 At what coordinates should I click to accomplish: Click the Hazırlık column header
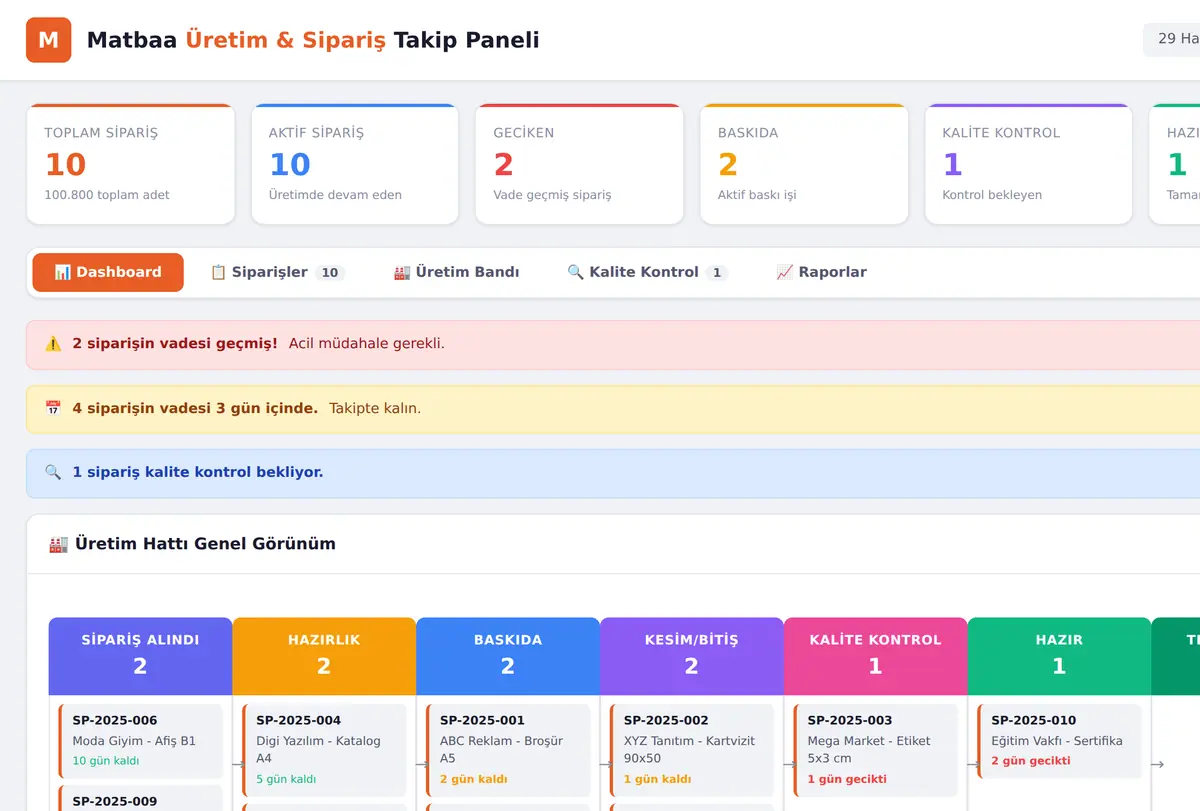324,656
